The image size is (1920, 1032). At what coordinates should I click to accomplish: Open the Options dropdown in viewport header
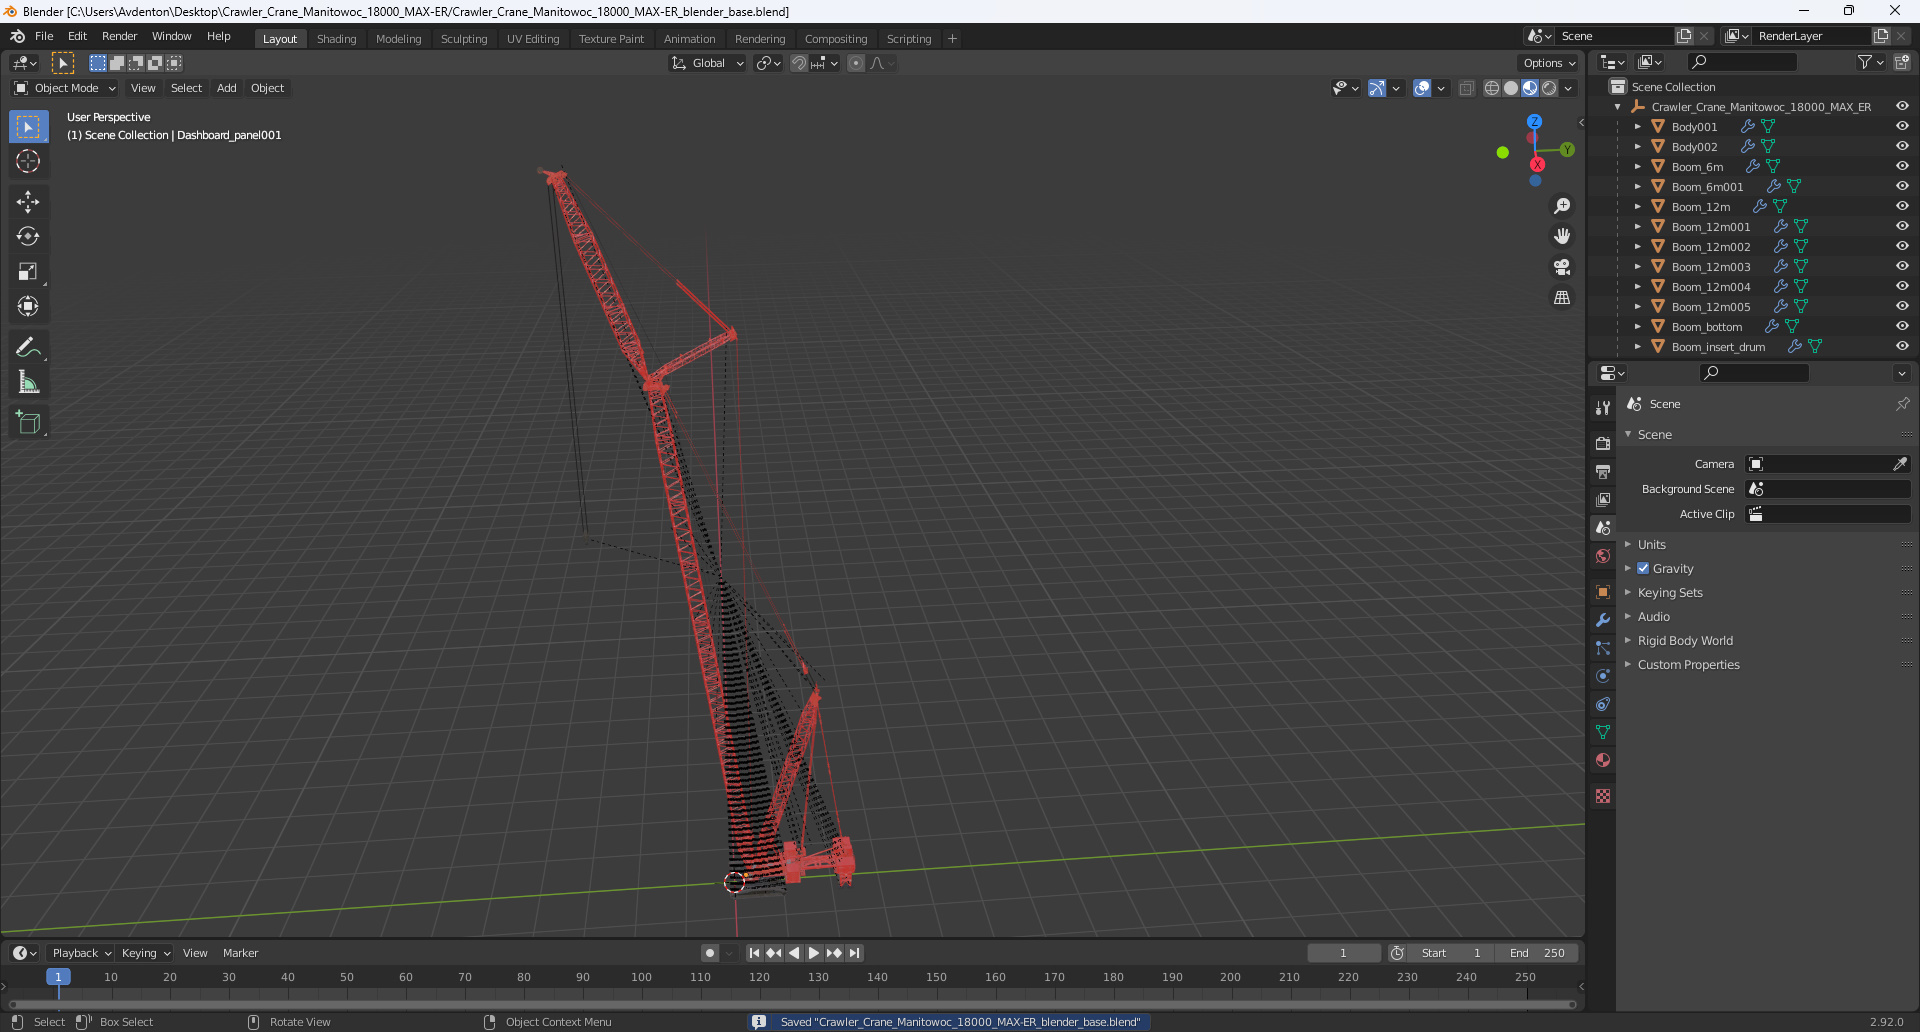pyautogui.click(x=1549, y=63)
